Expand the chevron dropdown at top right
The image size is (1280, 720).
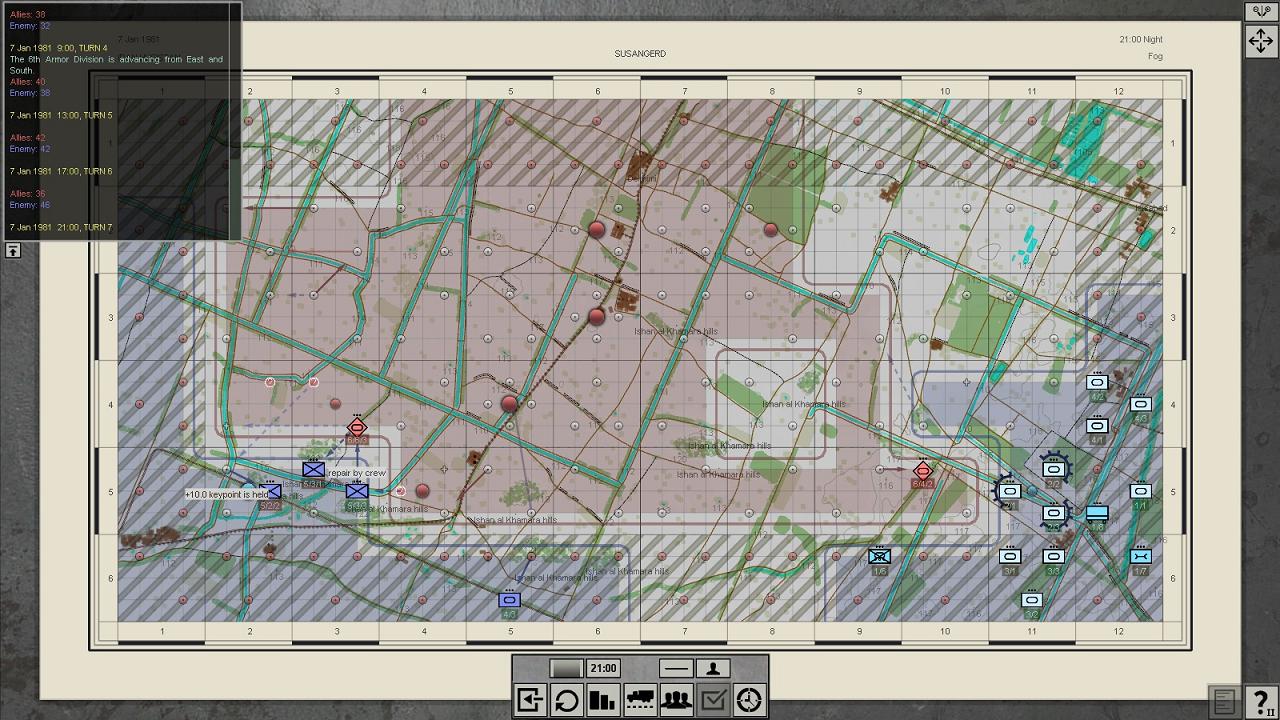click(x=1260, y=12)
